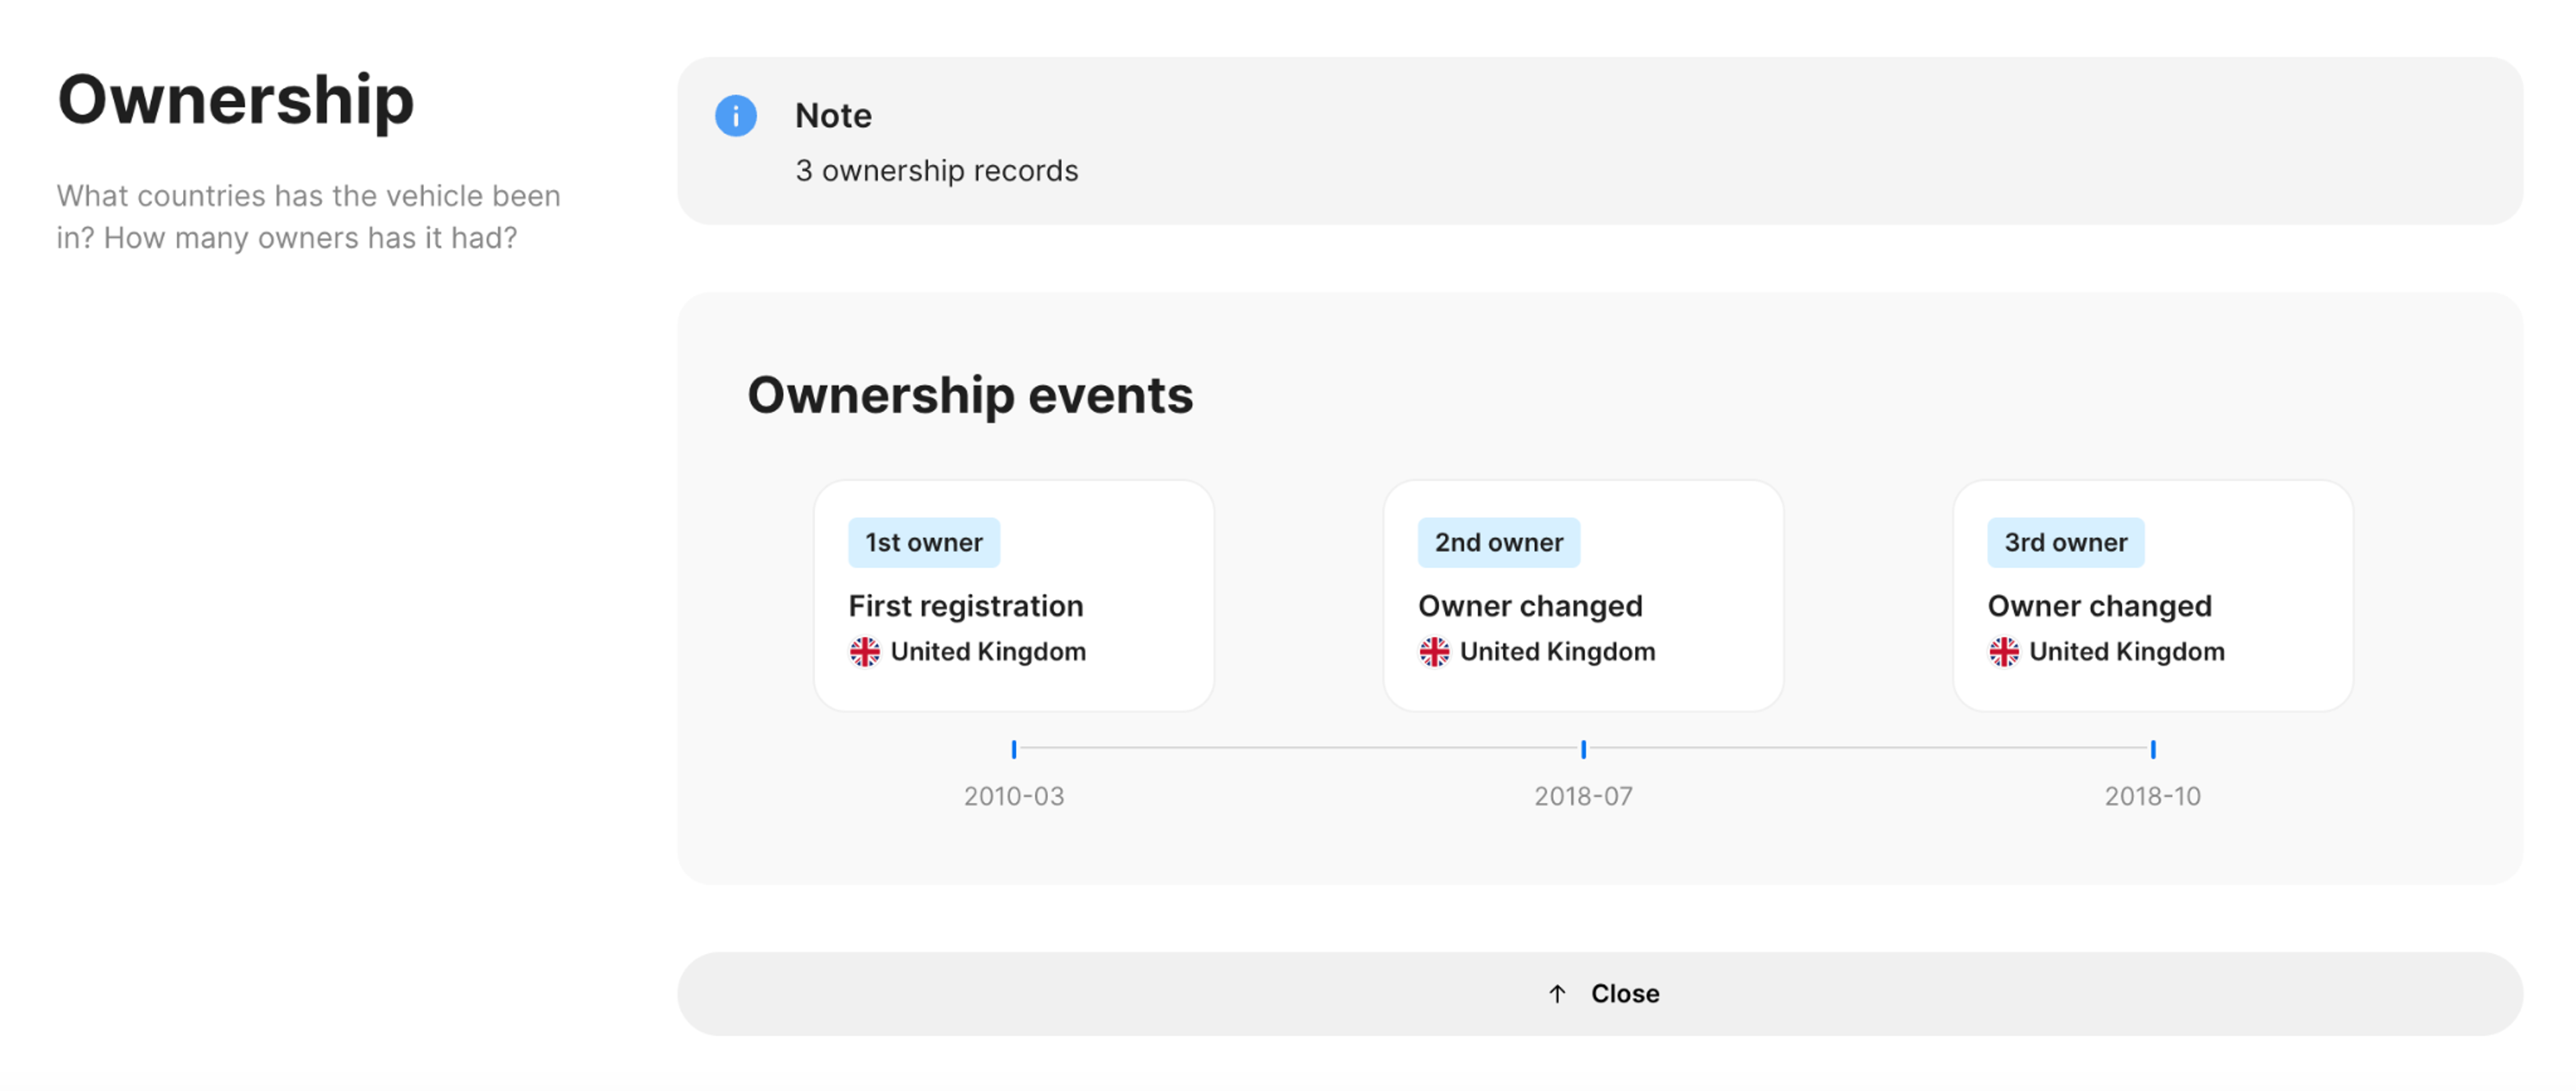Image resolution: width=2576 pixels, height=1091 pixels.
Task: Click the blue info icon beside Note
Action: 735,116
